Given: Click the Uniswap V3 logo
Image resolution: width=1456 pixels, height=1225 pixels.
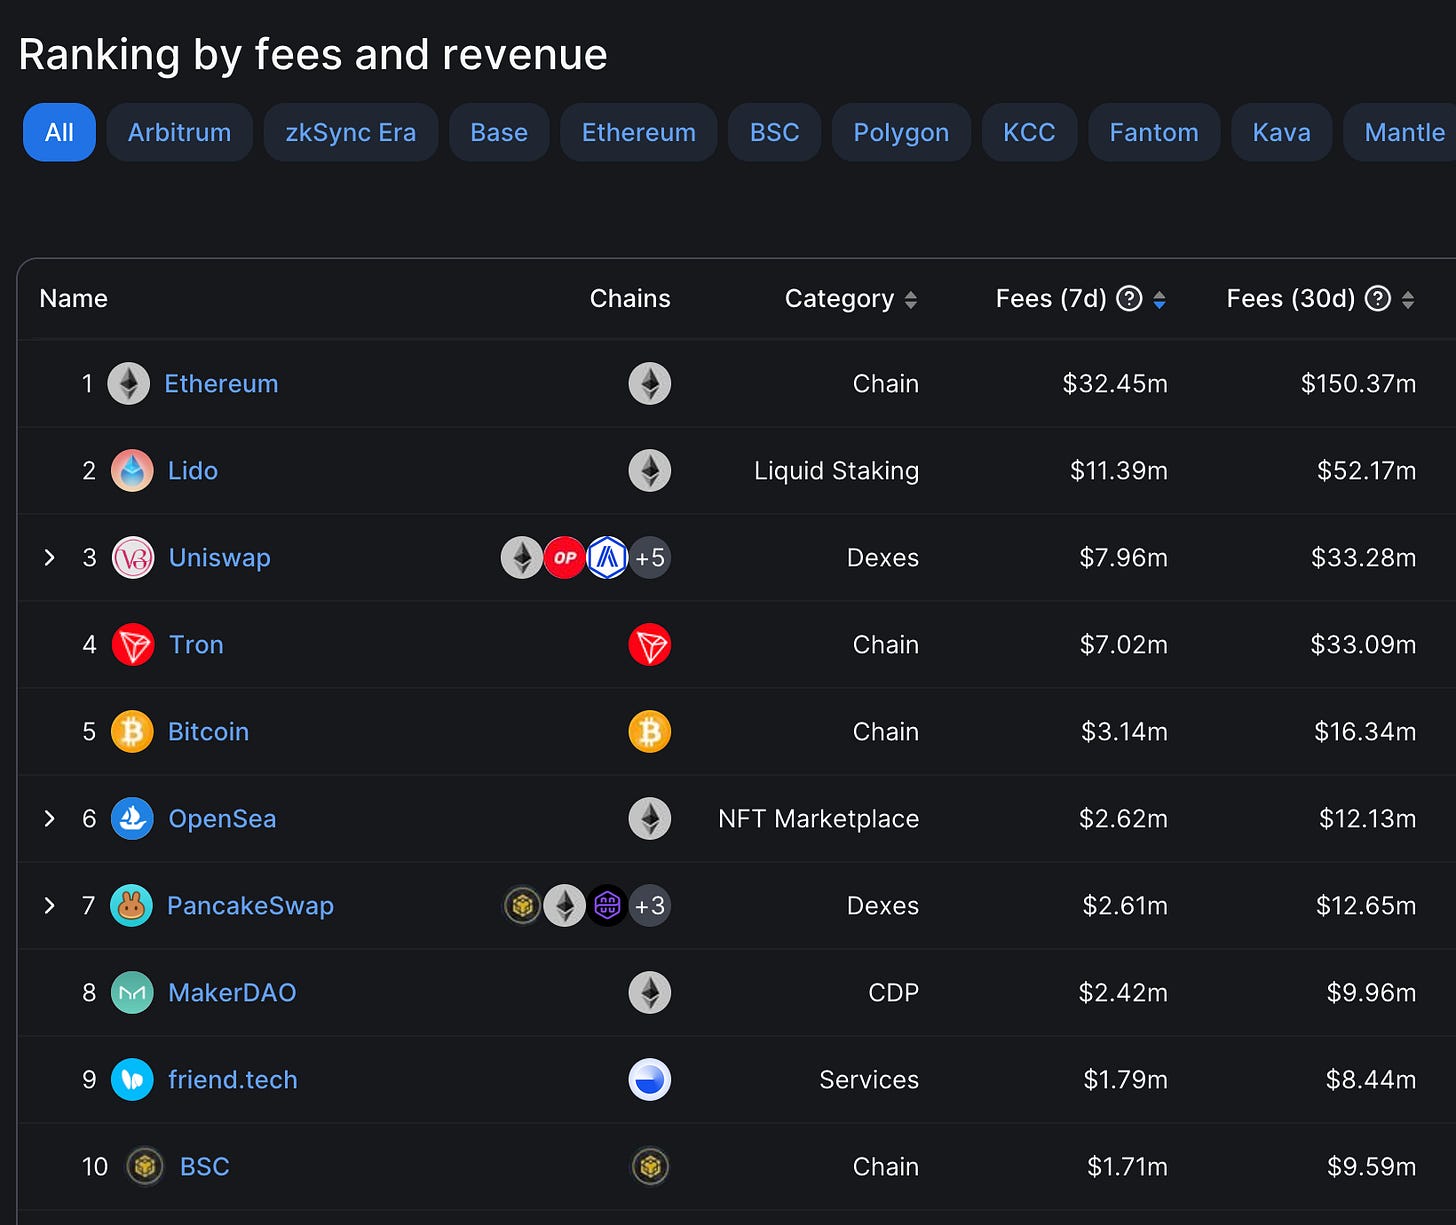Looking at the screenshot, I should pos(133,558).
